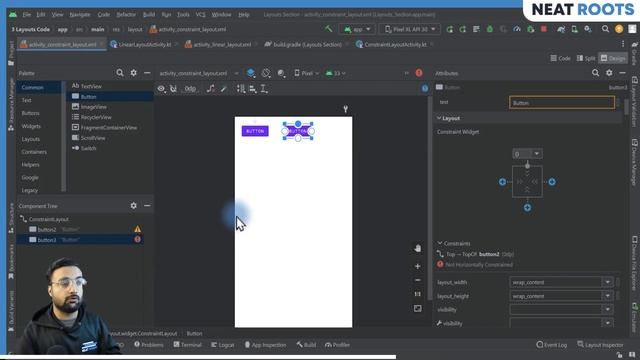
Task: Open the Terminal tool window button
Action: (x=187, y=345)
